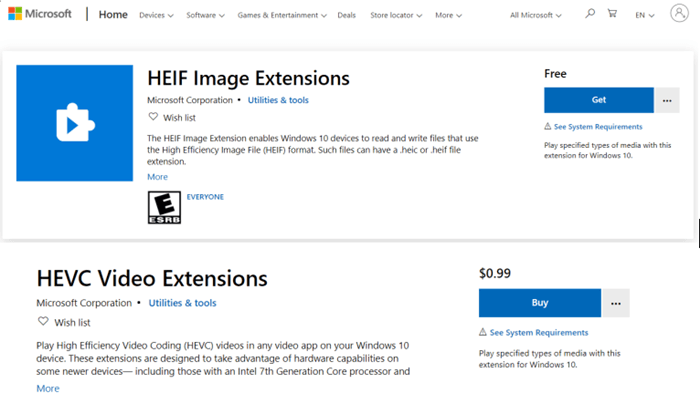Click the HEIF Image Extensions app tile

(x=75, y=123)
